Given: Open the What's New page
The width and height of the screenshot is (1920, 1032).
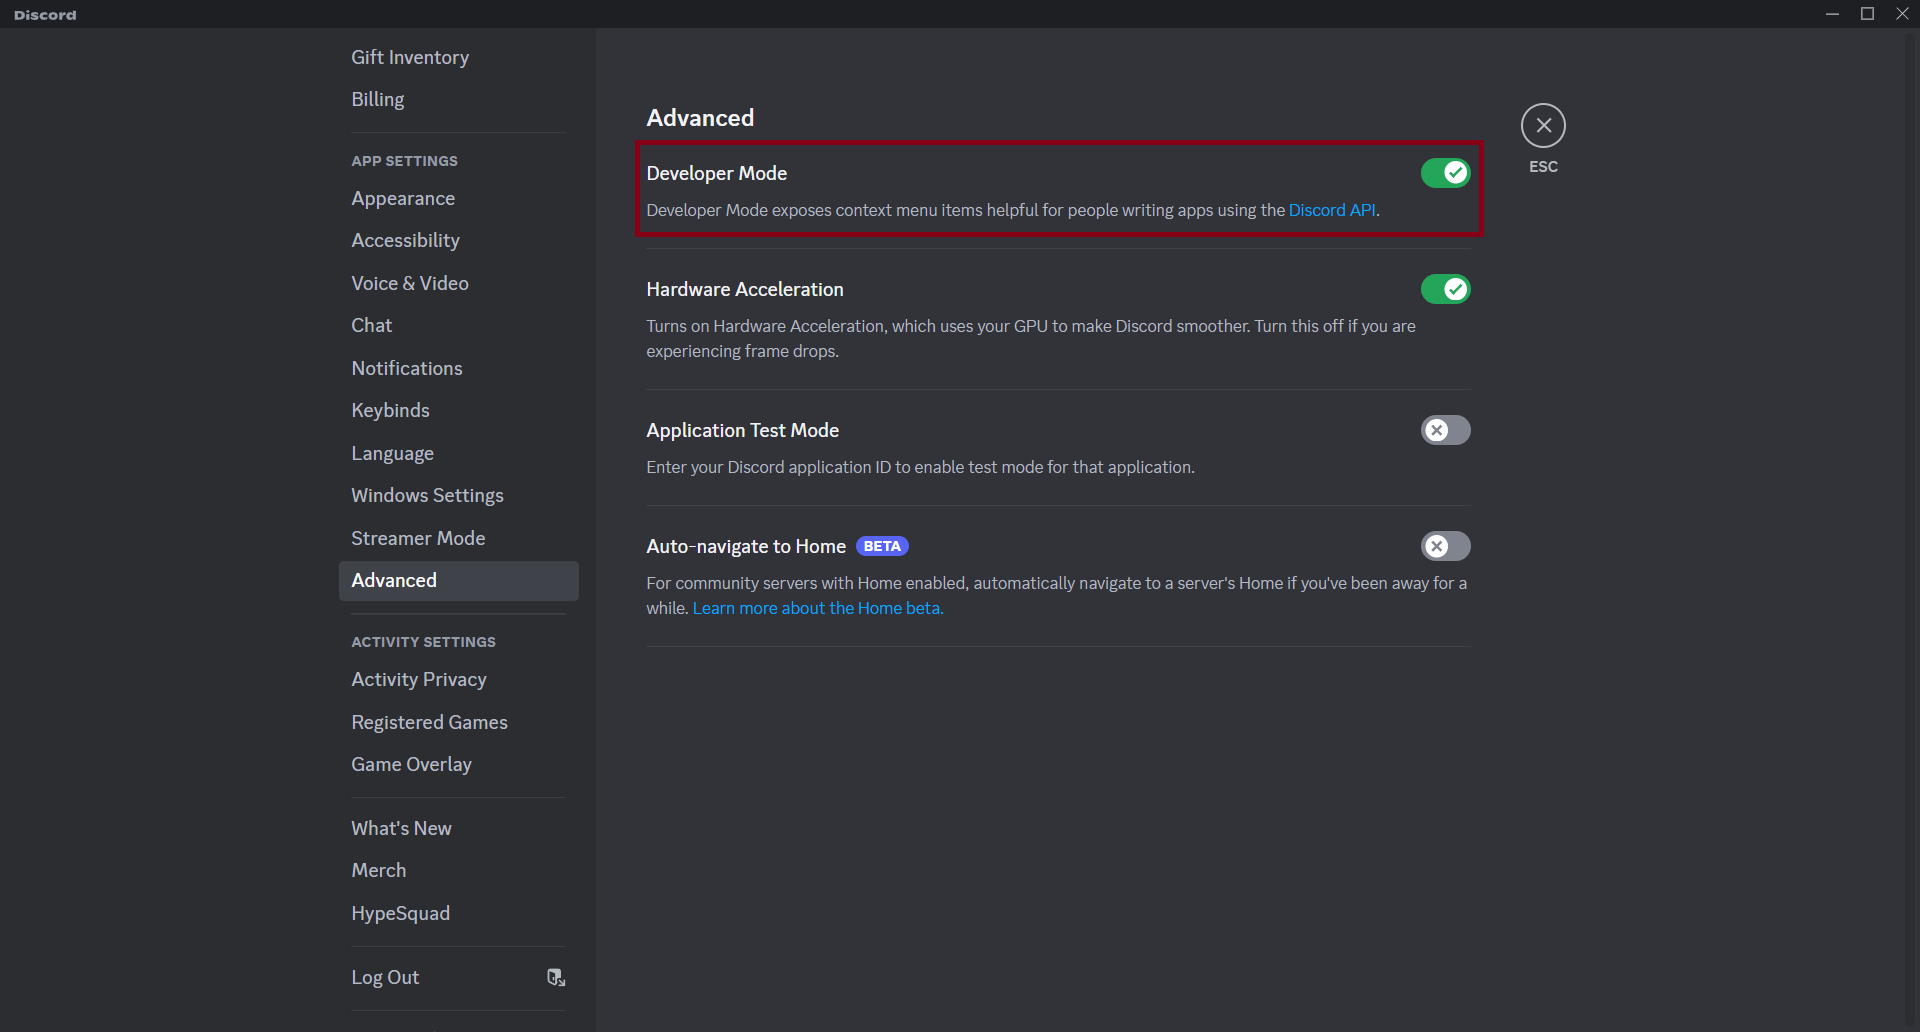Looking at the screenshot, I should (x=401, y=828).
